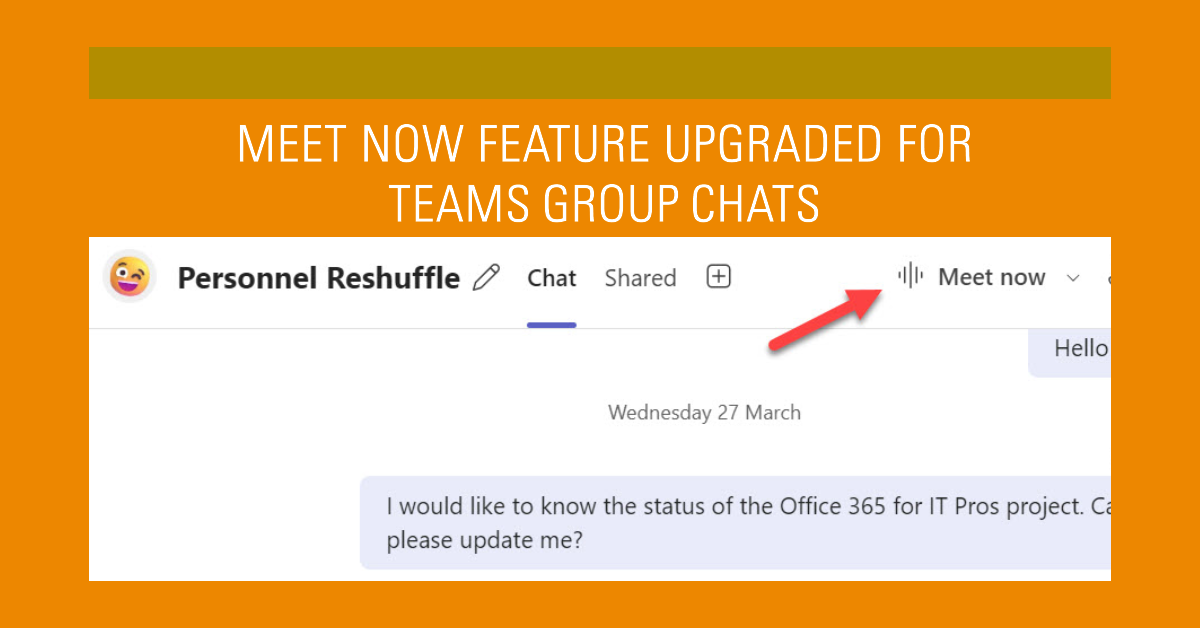Click the Meet now waveform icon
The image size is (1200, 628).
(x=910, y=276)
